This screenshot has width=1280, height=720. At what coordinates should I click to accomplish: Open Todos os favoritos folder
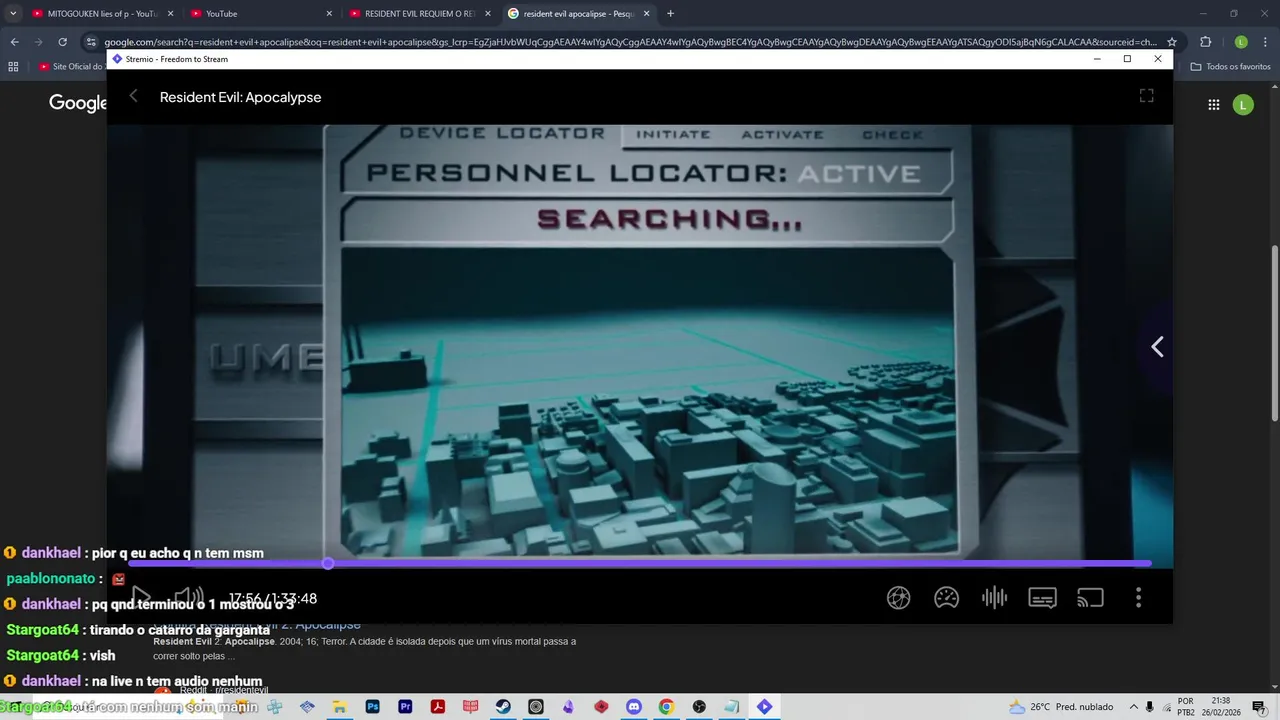(1230, 67)
